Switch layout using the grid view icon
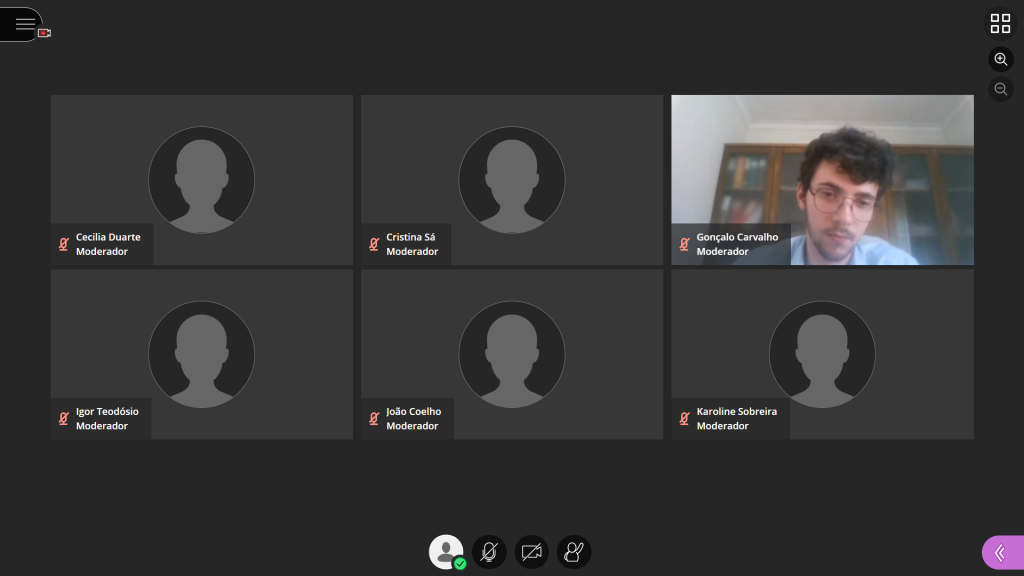Image resolution: width=1024 pixels, height=576 pixels. coord(1000,24)
